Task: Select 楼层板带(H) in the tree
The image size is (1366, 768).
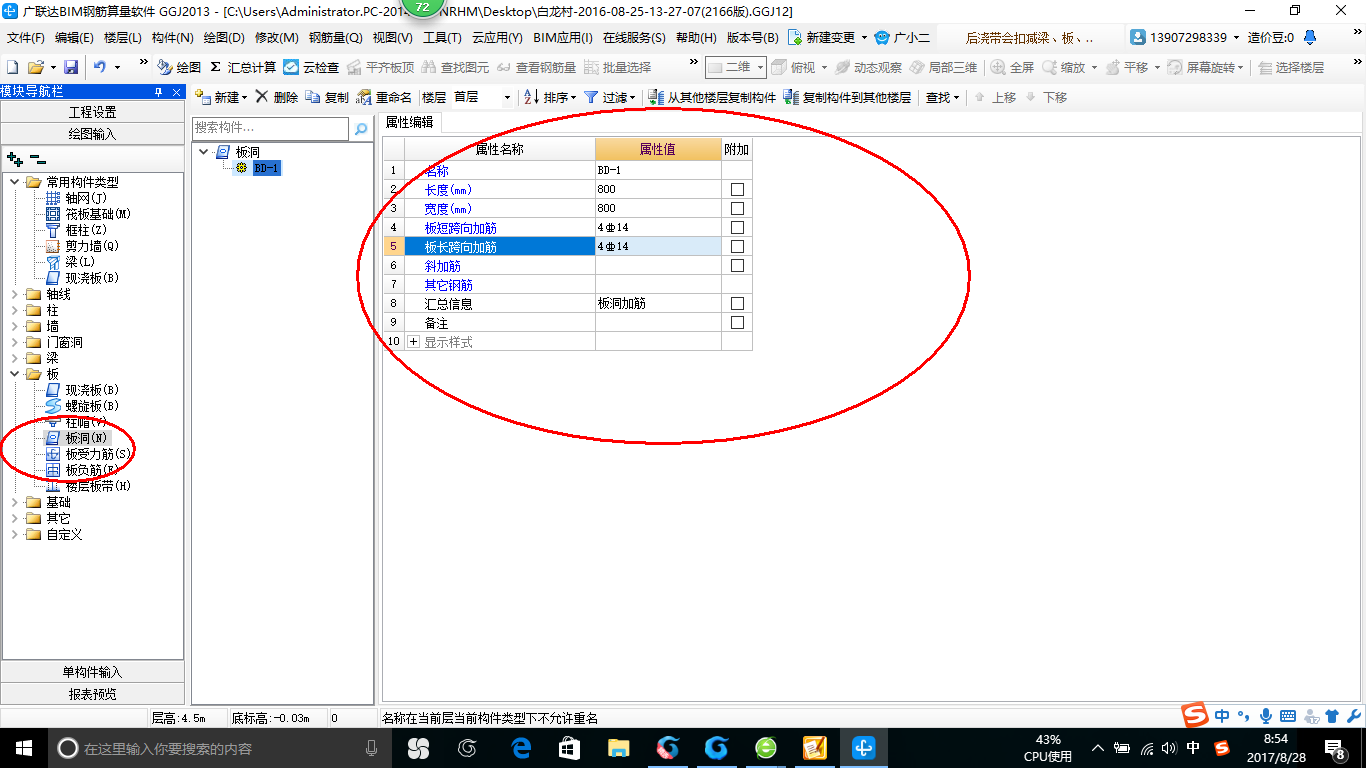Action: (x=89, y=486)
